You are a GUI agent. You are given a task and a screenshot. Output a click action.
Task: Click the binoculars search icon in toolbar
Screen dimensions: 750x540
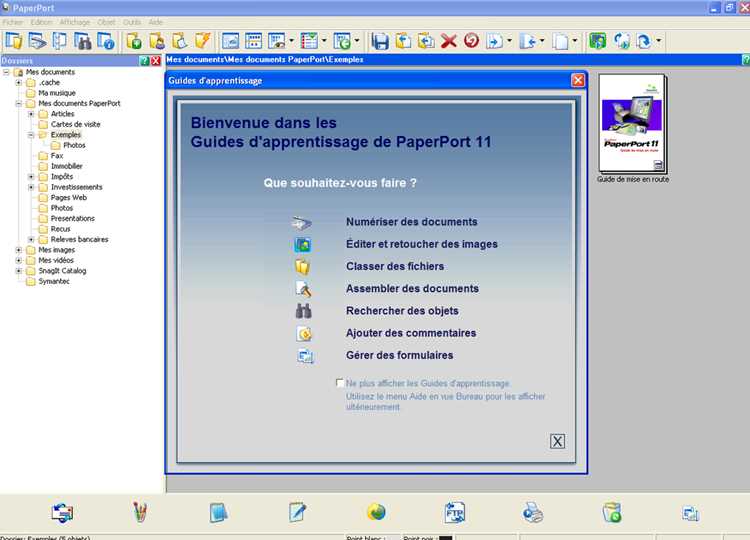click(82, 41)
